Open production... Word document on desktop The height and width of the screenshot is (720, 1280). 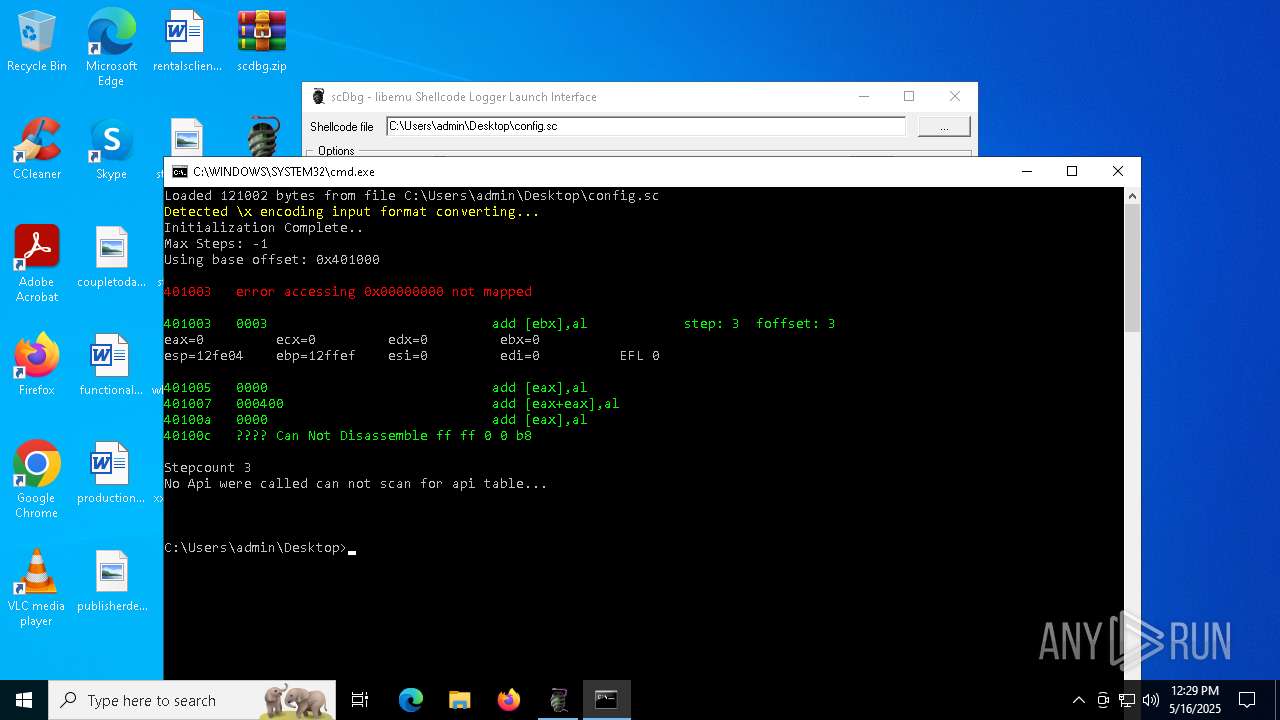111,473
